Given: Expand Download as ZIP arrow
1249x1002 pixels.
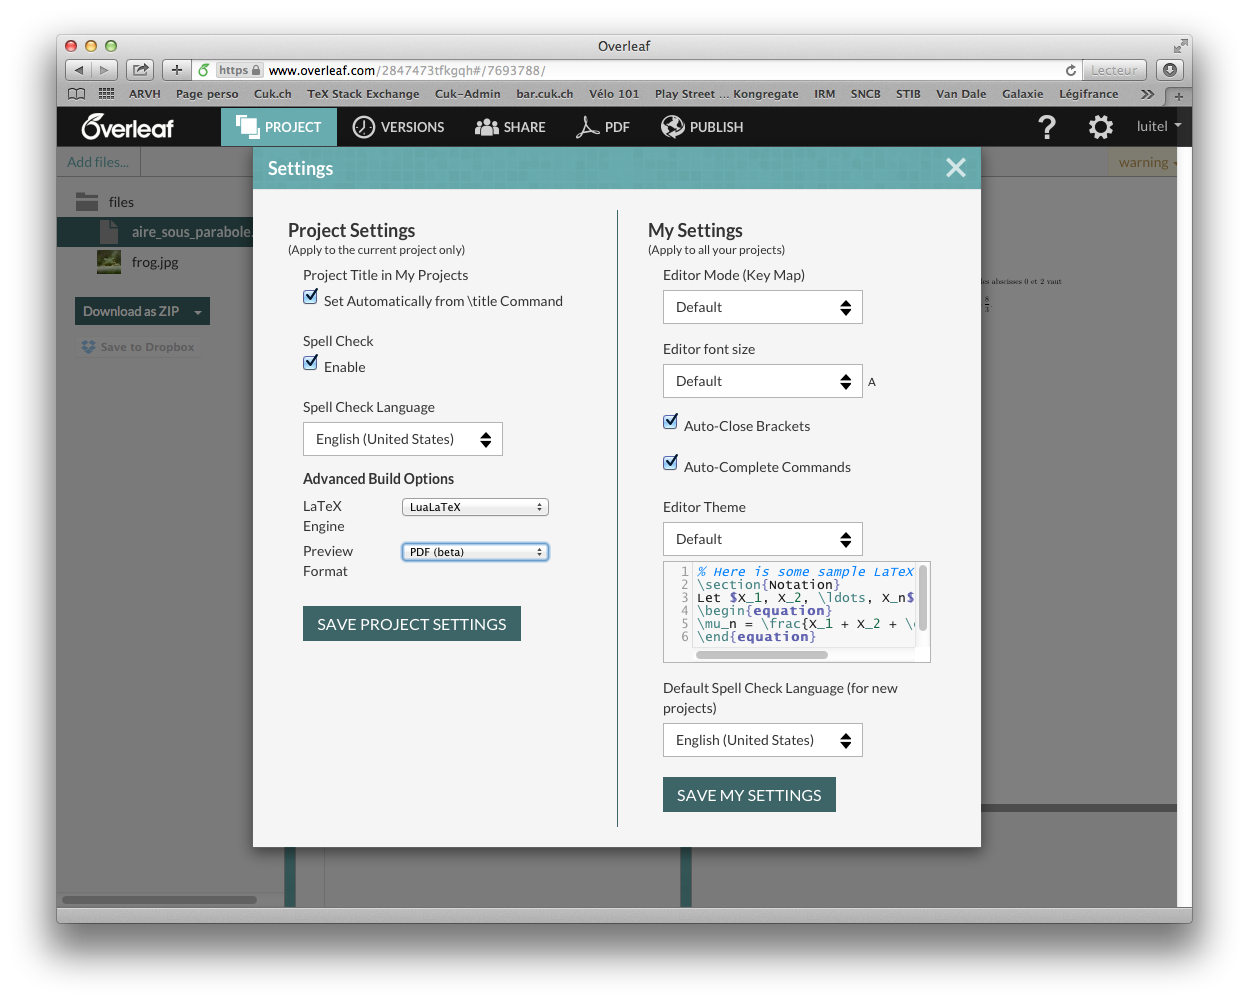Looking at the screenshot, I should [x=198, y=312].
